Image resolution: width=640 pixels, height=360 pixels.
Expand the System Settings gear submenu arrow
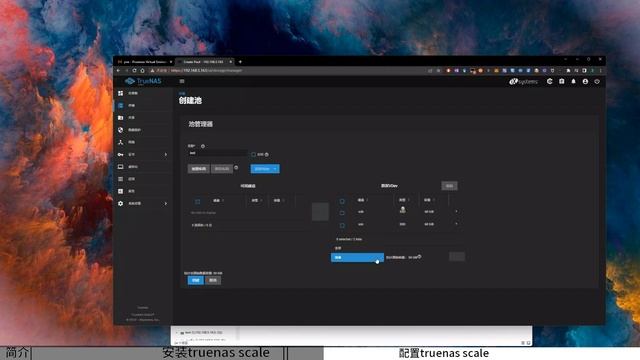(x=166, y=203)
